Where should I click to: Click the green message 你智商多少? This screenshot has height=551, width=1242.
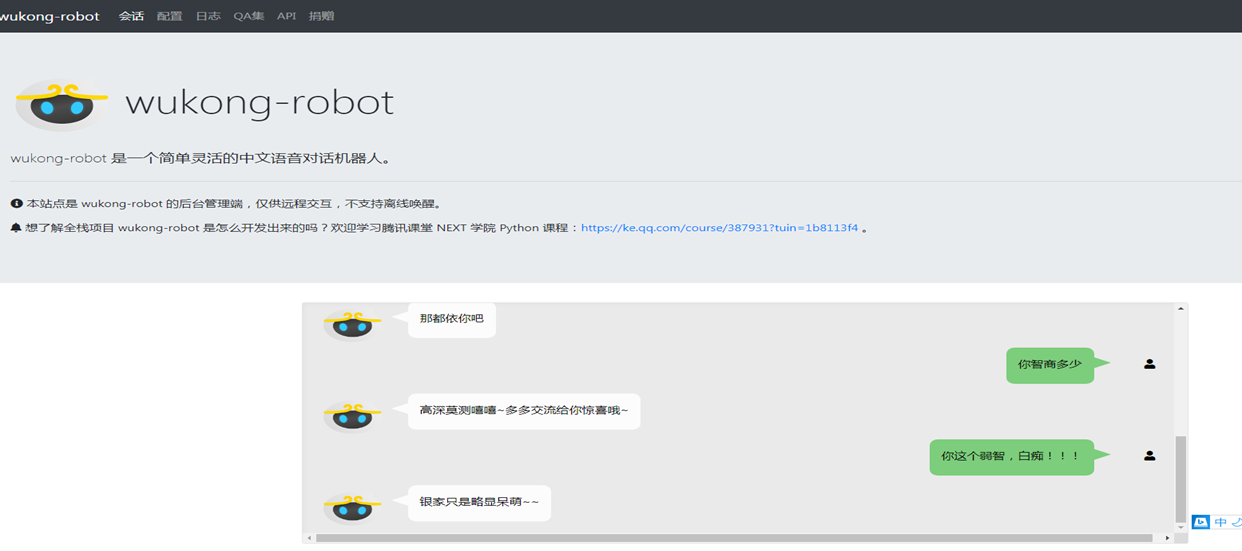click(x=1050, y=364)
